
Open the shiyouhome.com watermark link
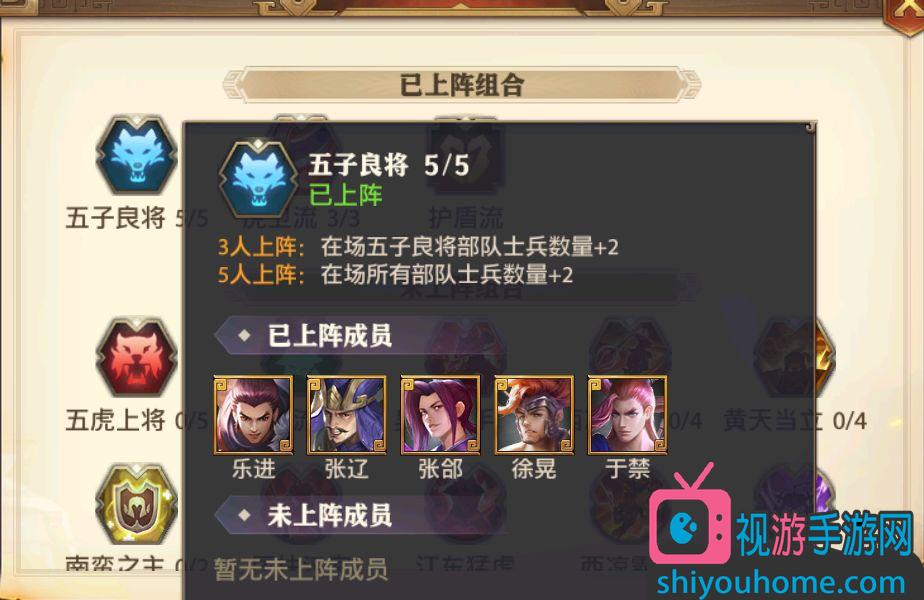pyautogui.click(x=781, y=582)
